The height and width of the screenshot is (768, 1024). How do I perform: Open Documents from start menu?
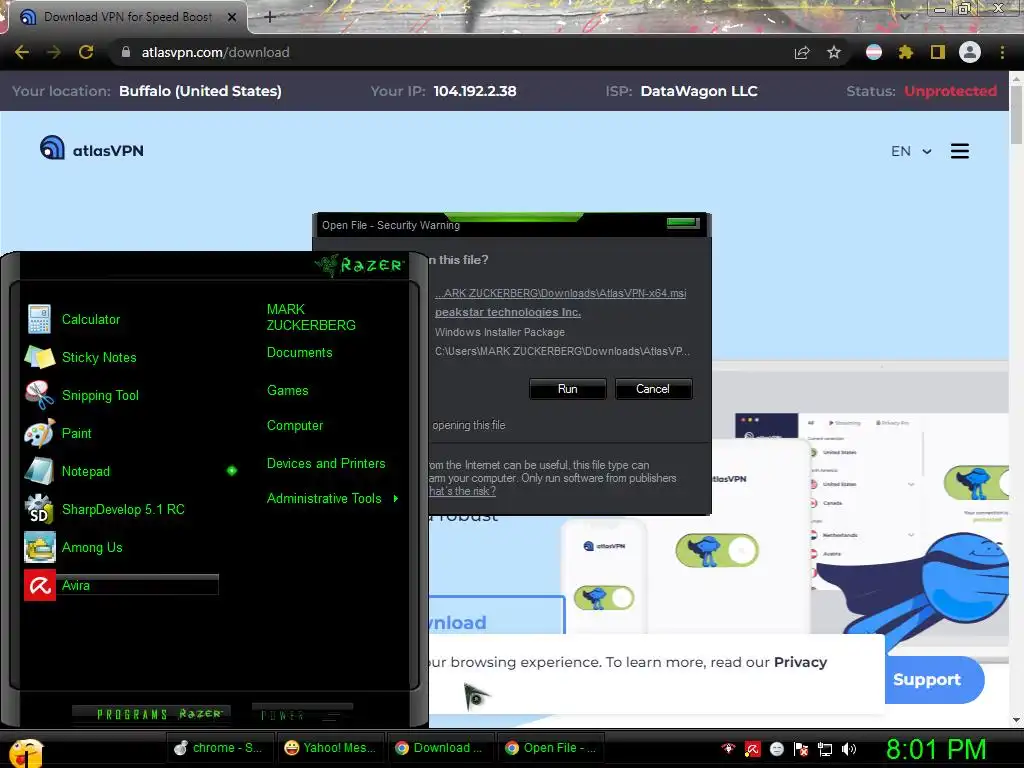coord(300,353)
